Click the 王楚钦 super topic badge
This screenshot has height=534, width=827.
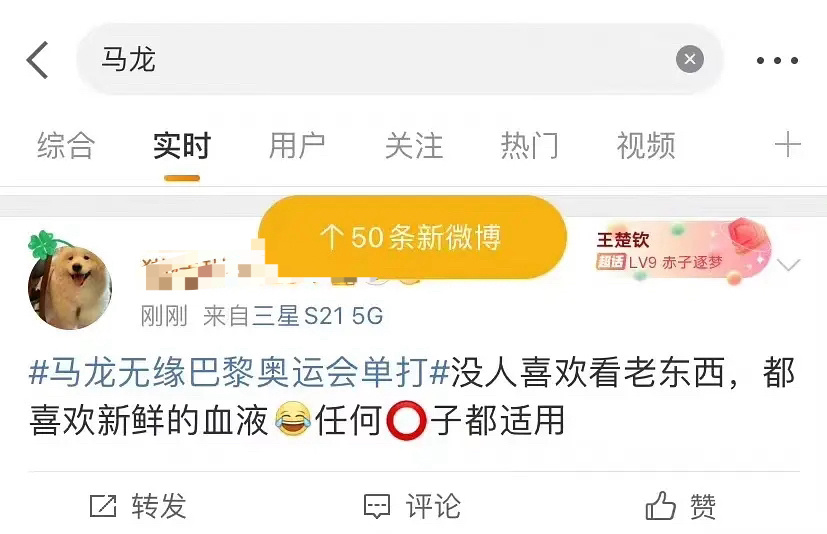point(681,252)
